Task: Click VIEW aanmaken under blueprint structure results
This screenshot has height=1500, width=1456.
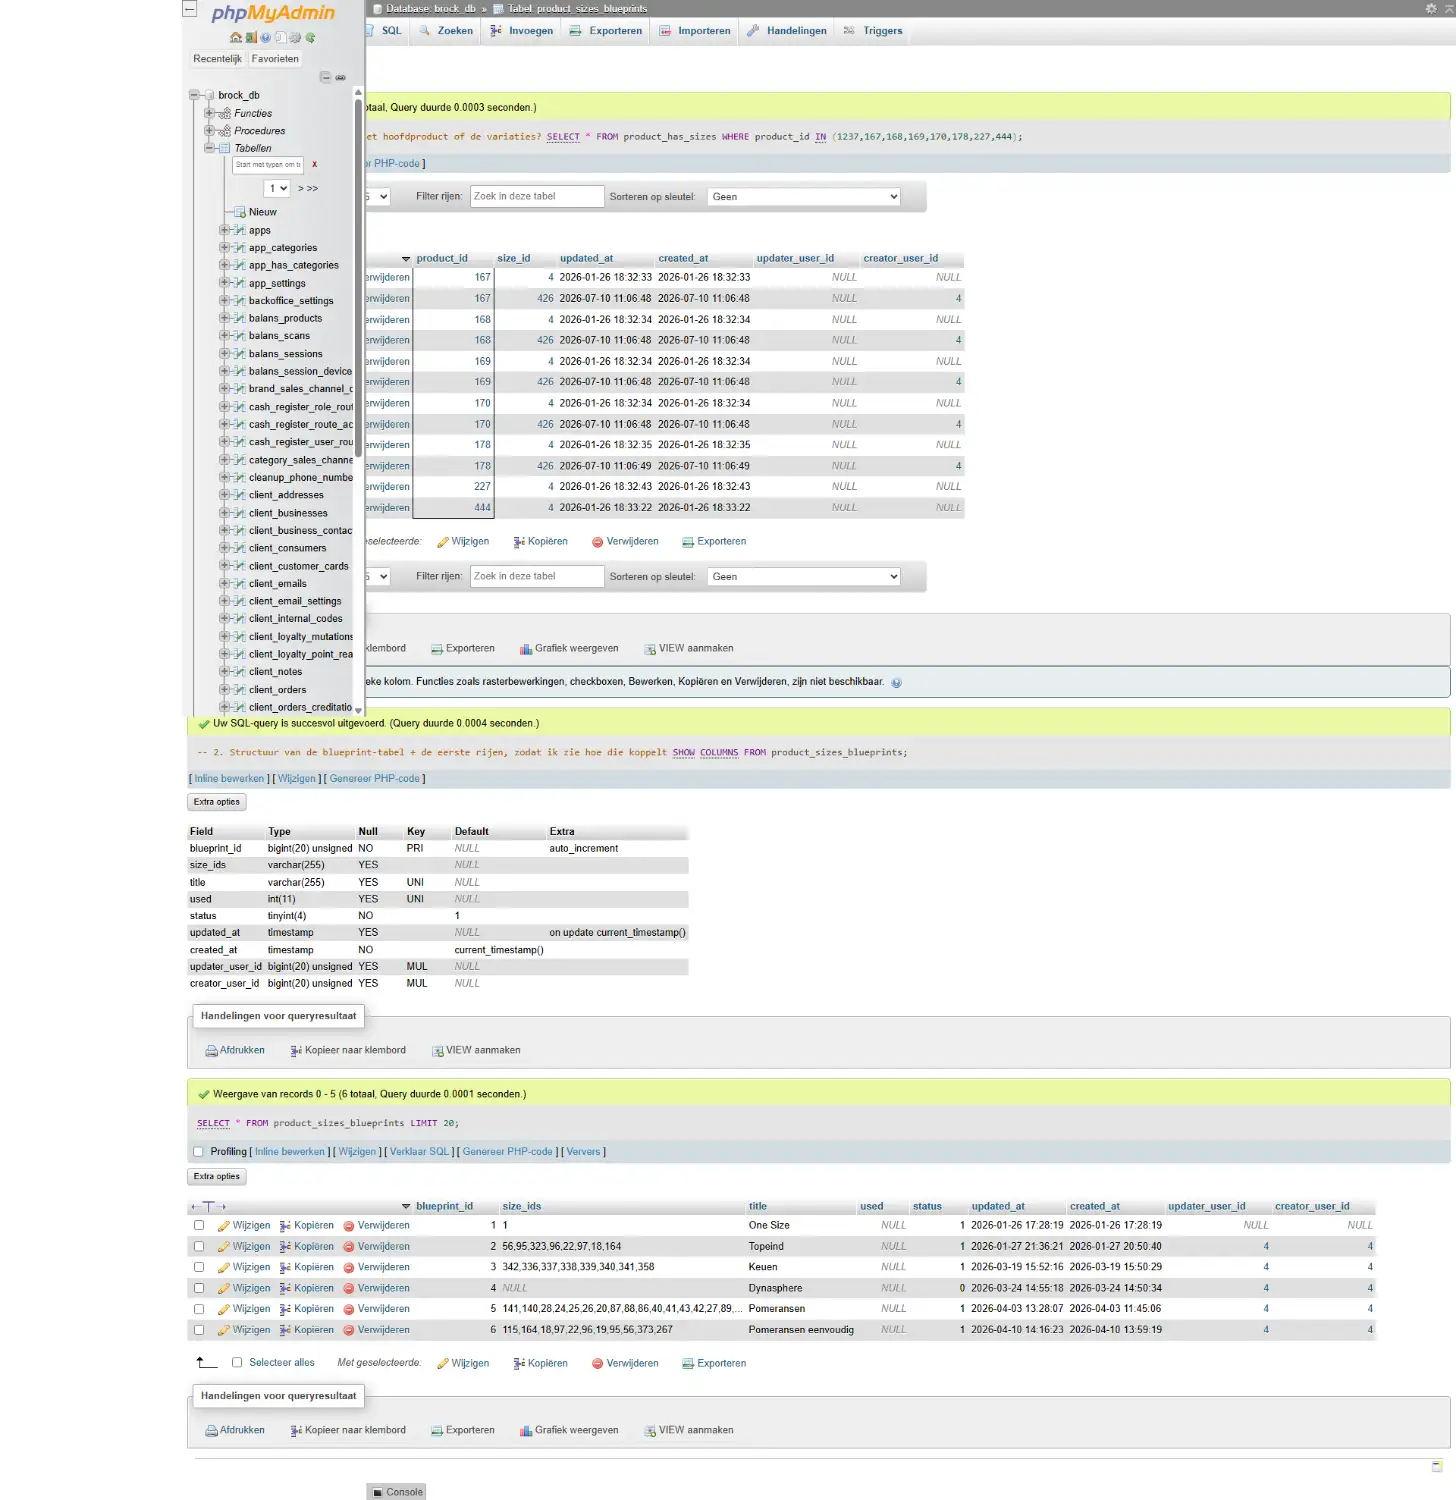Action: click(x=476, y=1051)
